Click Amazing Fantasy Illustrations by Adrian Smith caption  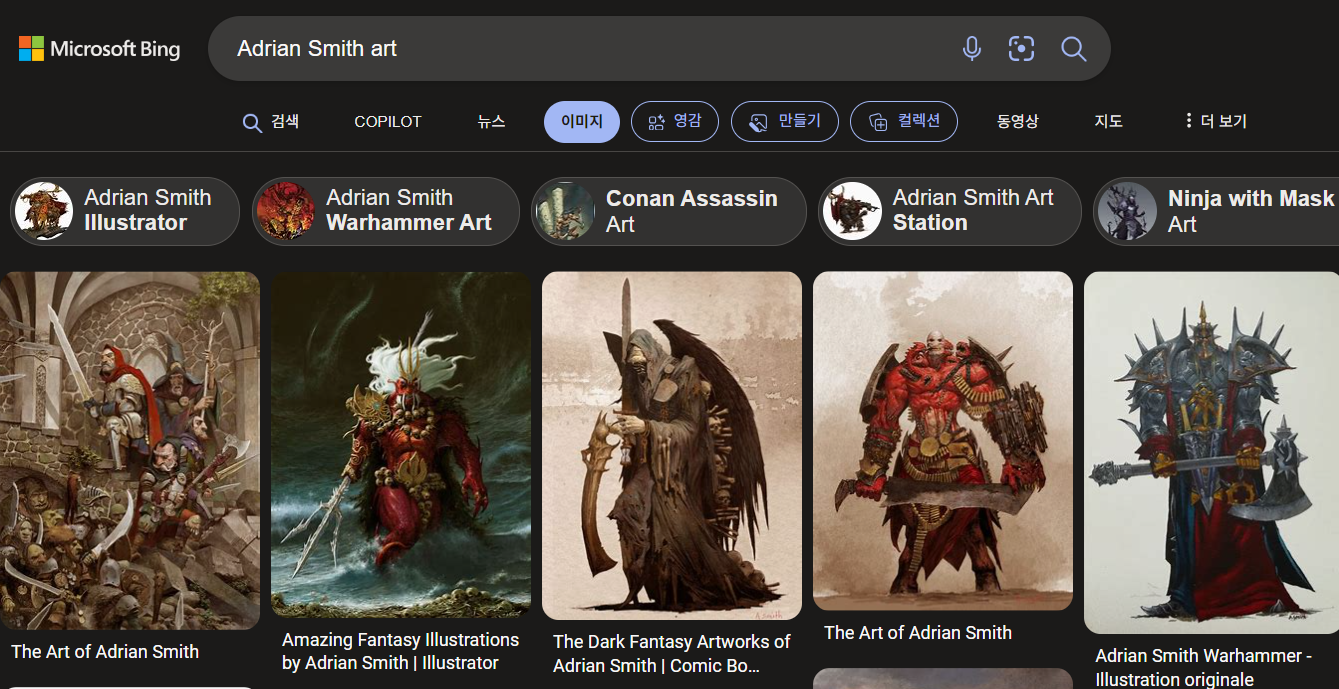(400, 651)
